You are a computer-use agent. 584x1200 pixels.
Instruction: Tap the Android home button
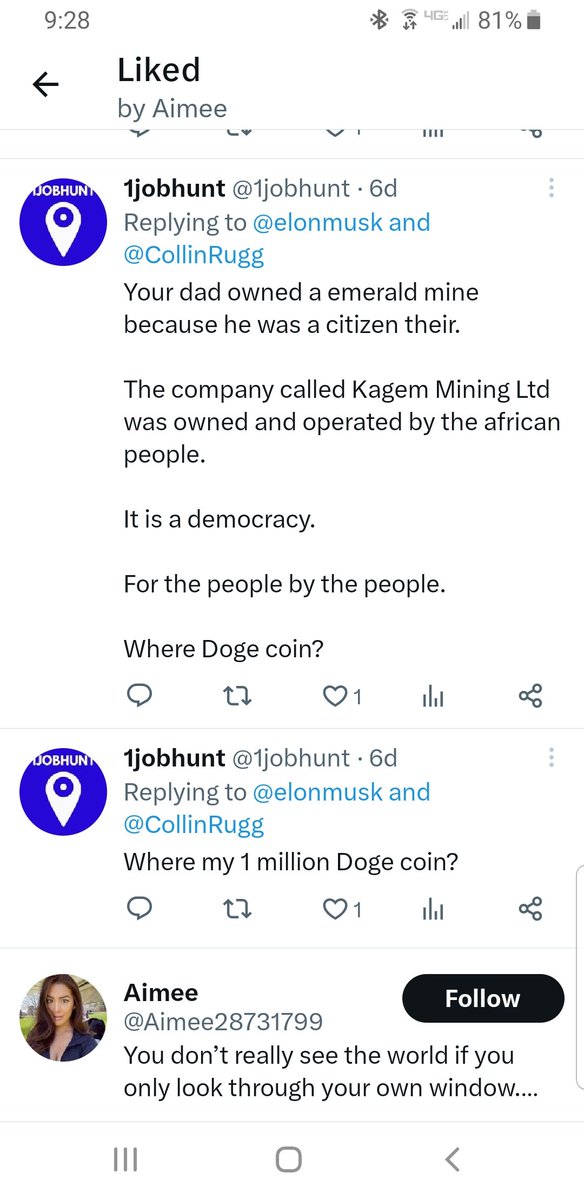(288, 1159)
